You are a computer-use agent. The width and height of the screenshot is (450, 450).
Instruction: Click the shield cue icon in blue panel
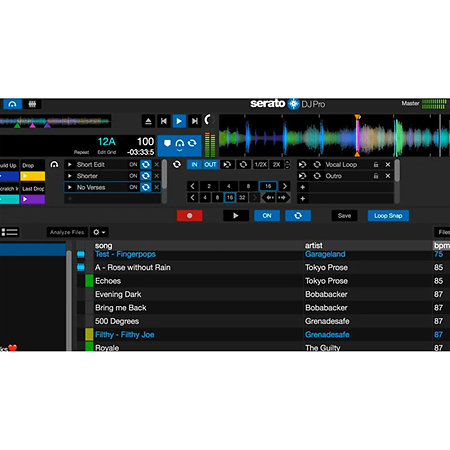point(167,143)
